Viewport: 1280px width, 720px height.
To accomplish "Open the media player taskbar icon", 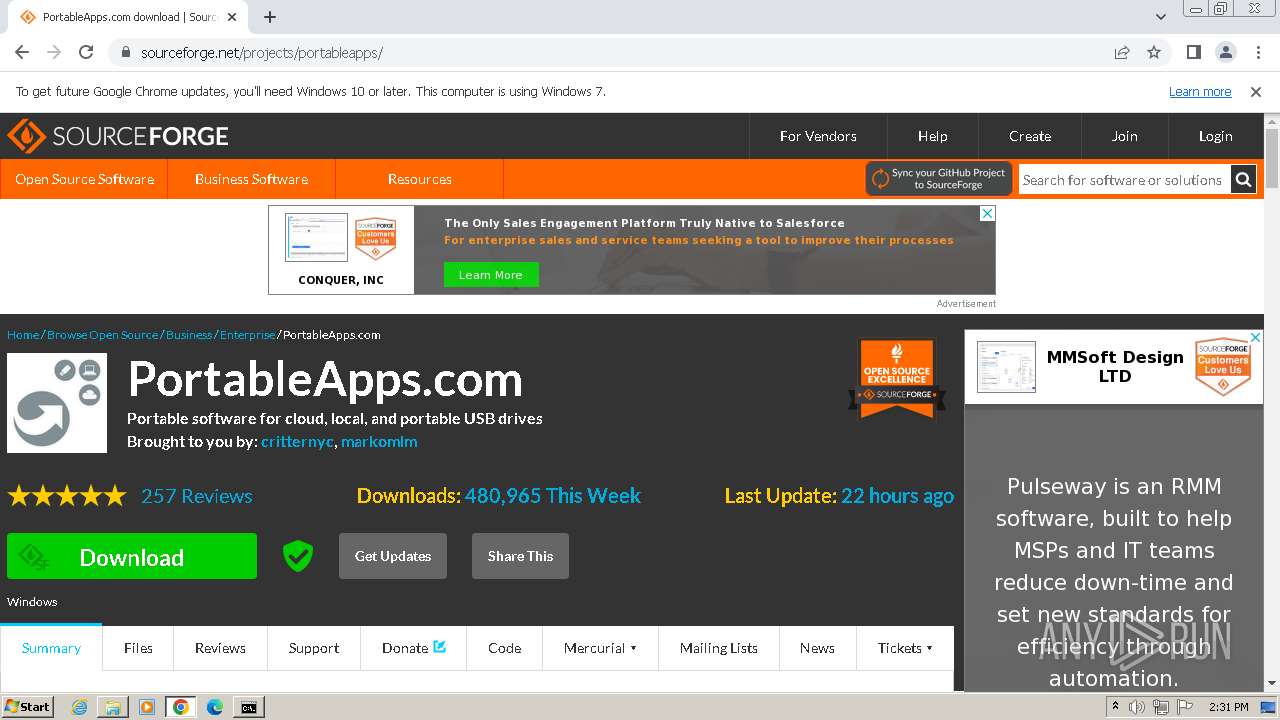I will coord(147,707).
